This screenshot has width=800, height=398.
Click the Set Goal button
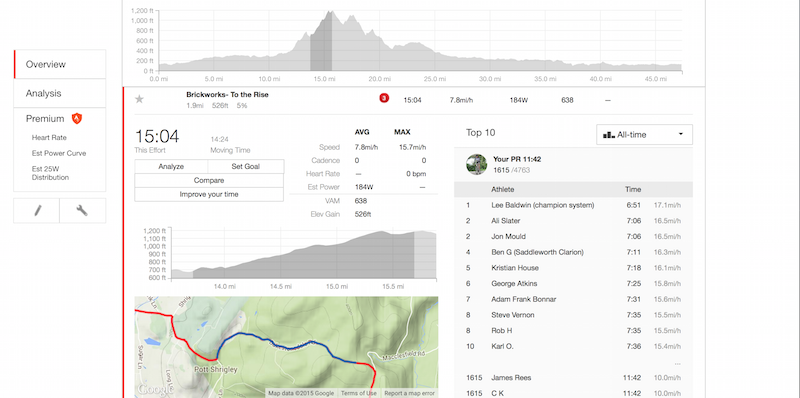tap(246, 166)
